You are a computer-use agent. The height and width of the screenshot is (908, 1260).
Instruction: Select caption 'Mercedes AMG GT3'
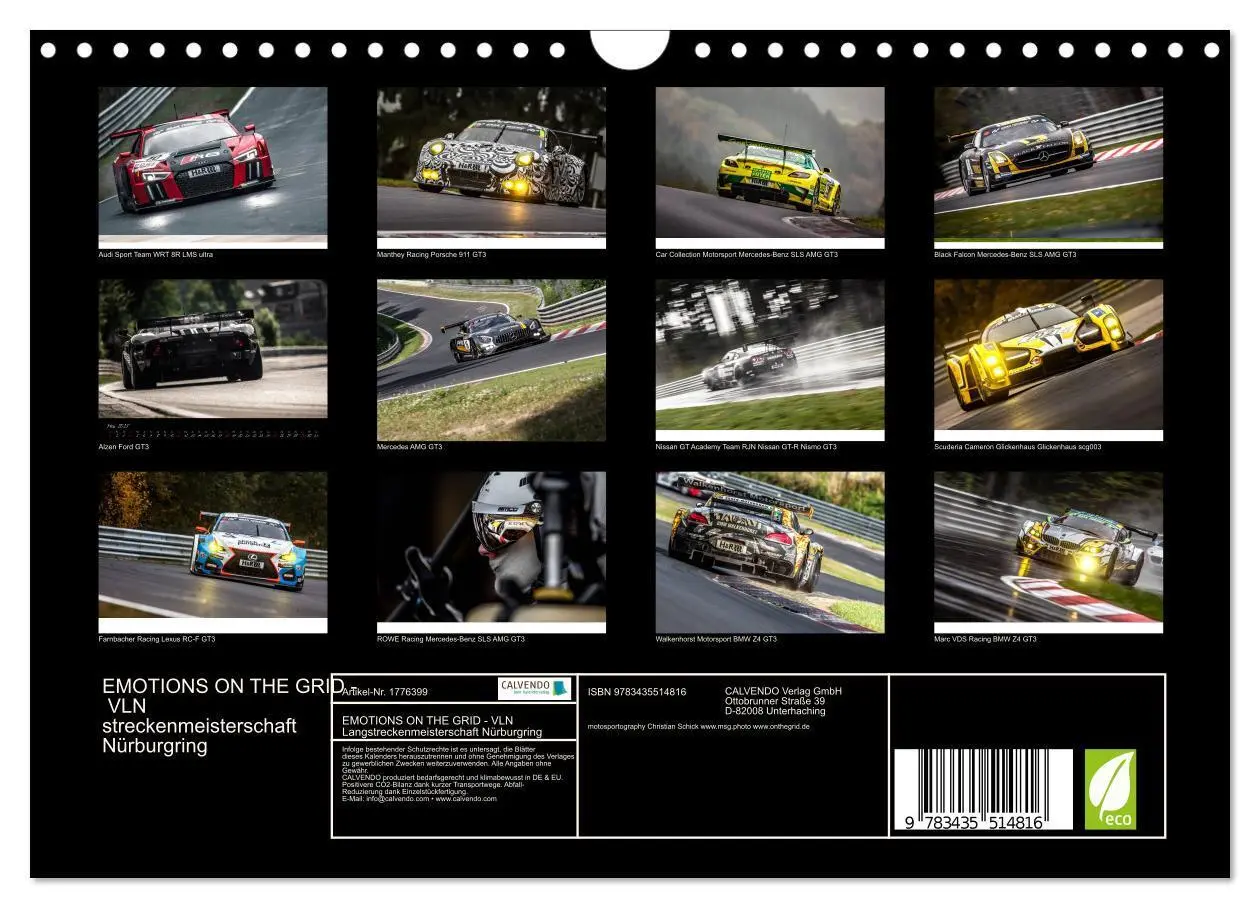(410, 447)
